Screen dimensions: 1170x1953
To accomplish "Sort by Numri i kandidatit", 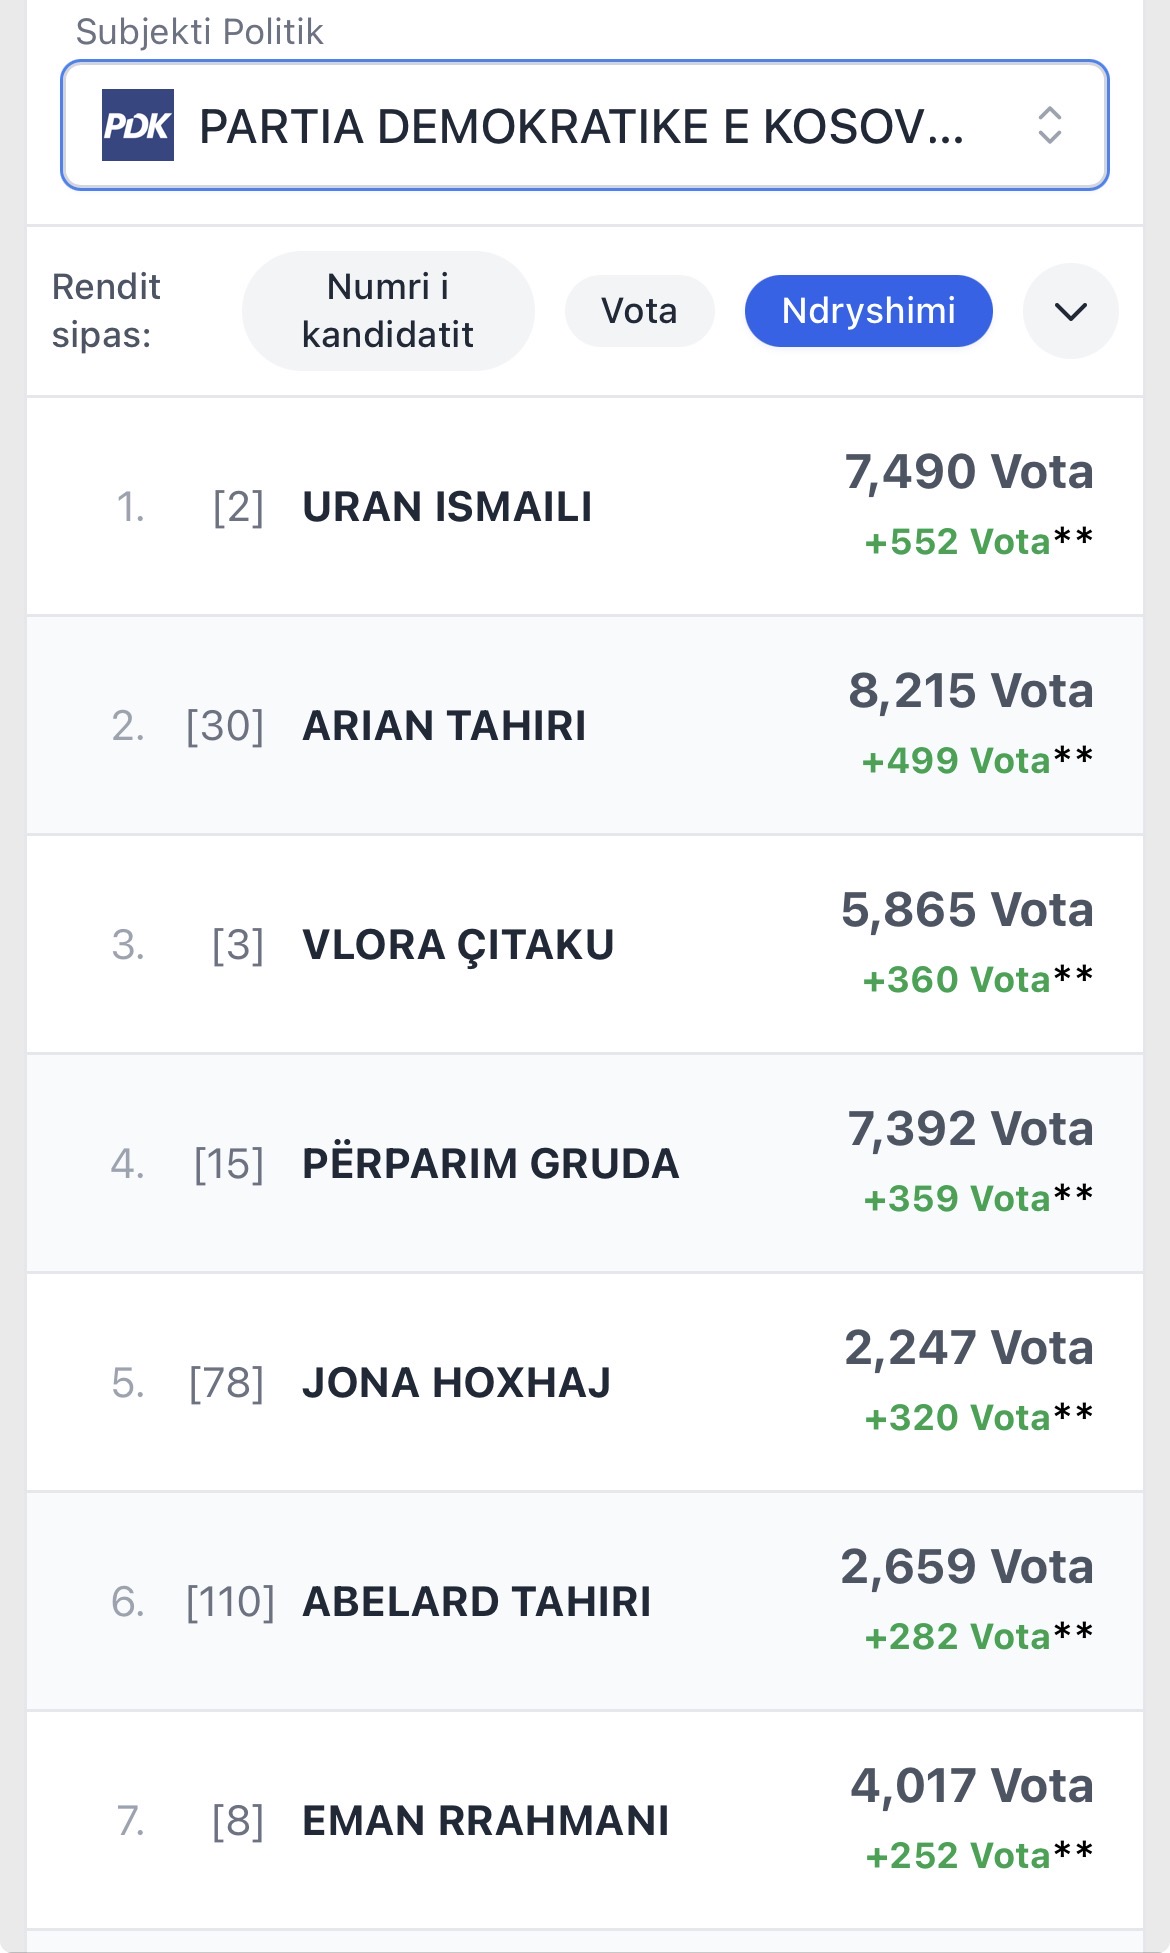I will pos(388,311).
